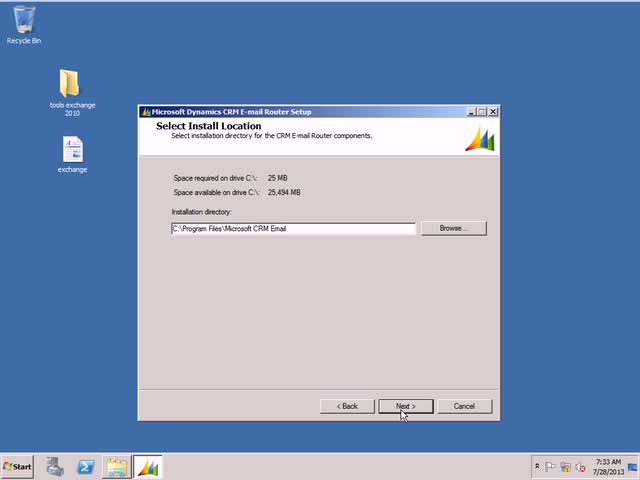Open Windows Explorer from the taskbar
This screenshot has height=480, width=640.
(x=117, y=467)
